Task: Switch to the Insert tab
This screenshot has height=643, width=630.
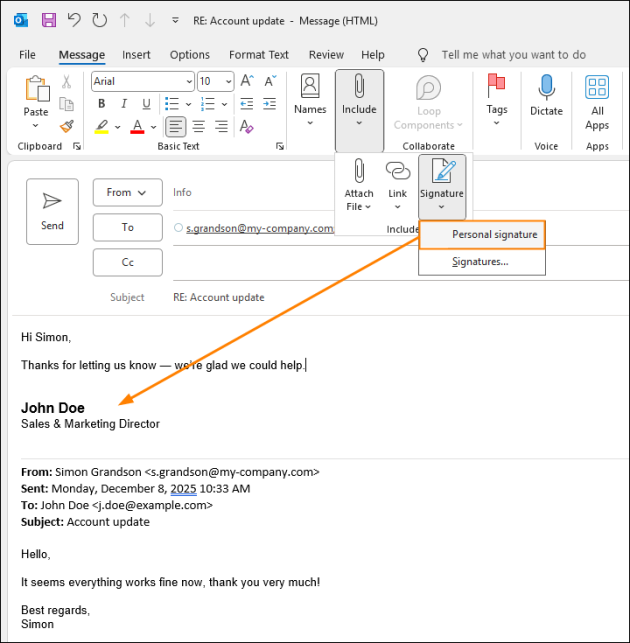Action: pos(136,55)
